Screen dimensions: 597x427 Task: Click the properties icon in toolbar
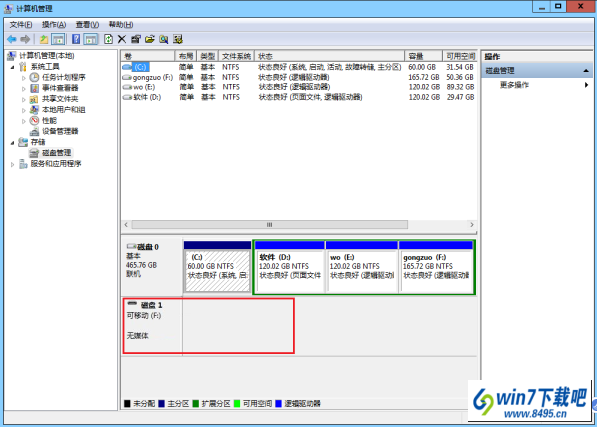tap(136, 39)
